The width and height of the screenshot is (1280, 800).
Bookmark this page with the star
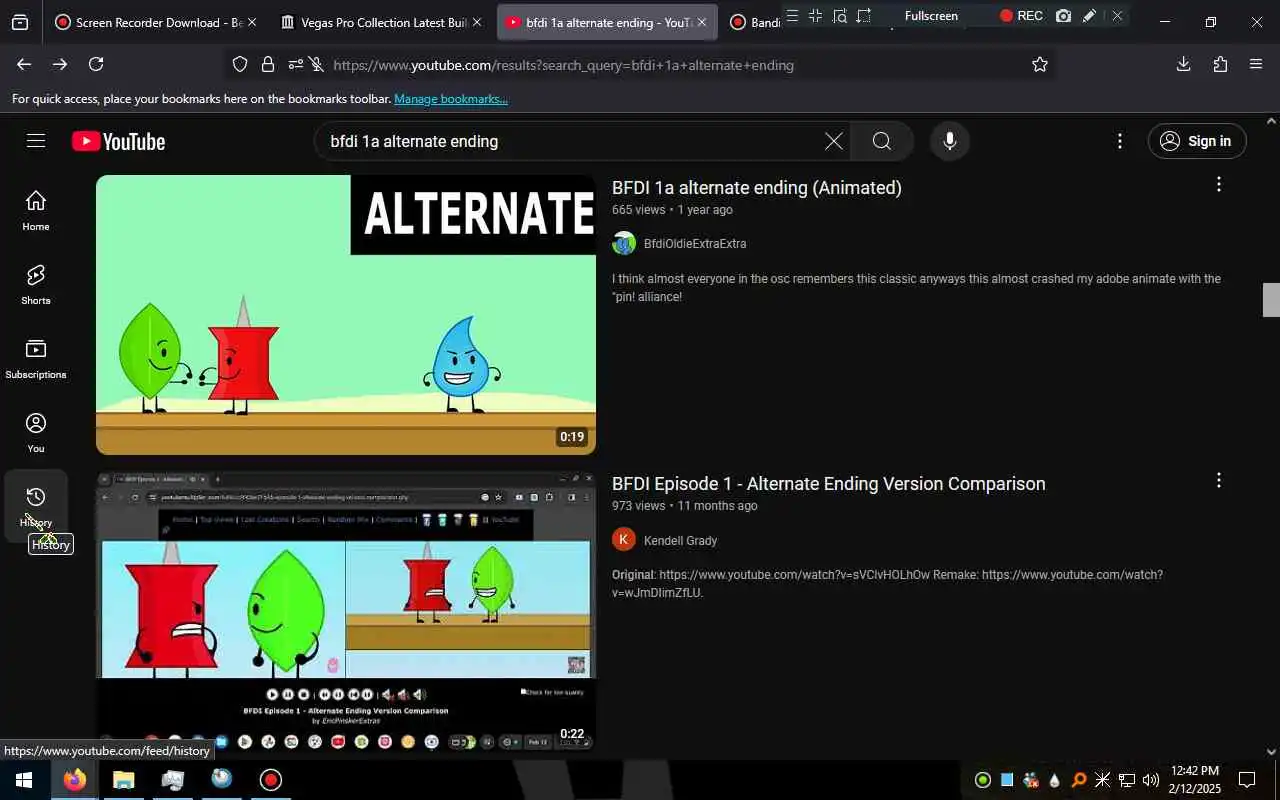[x=1040, y=64]
